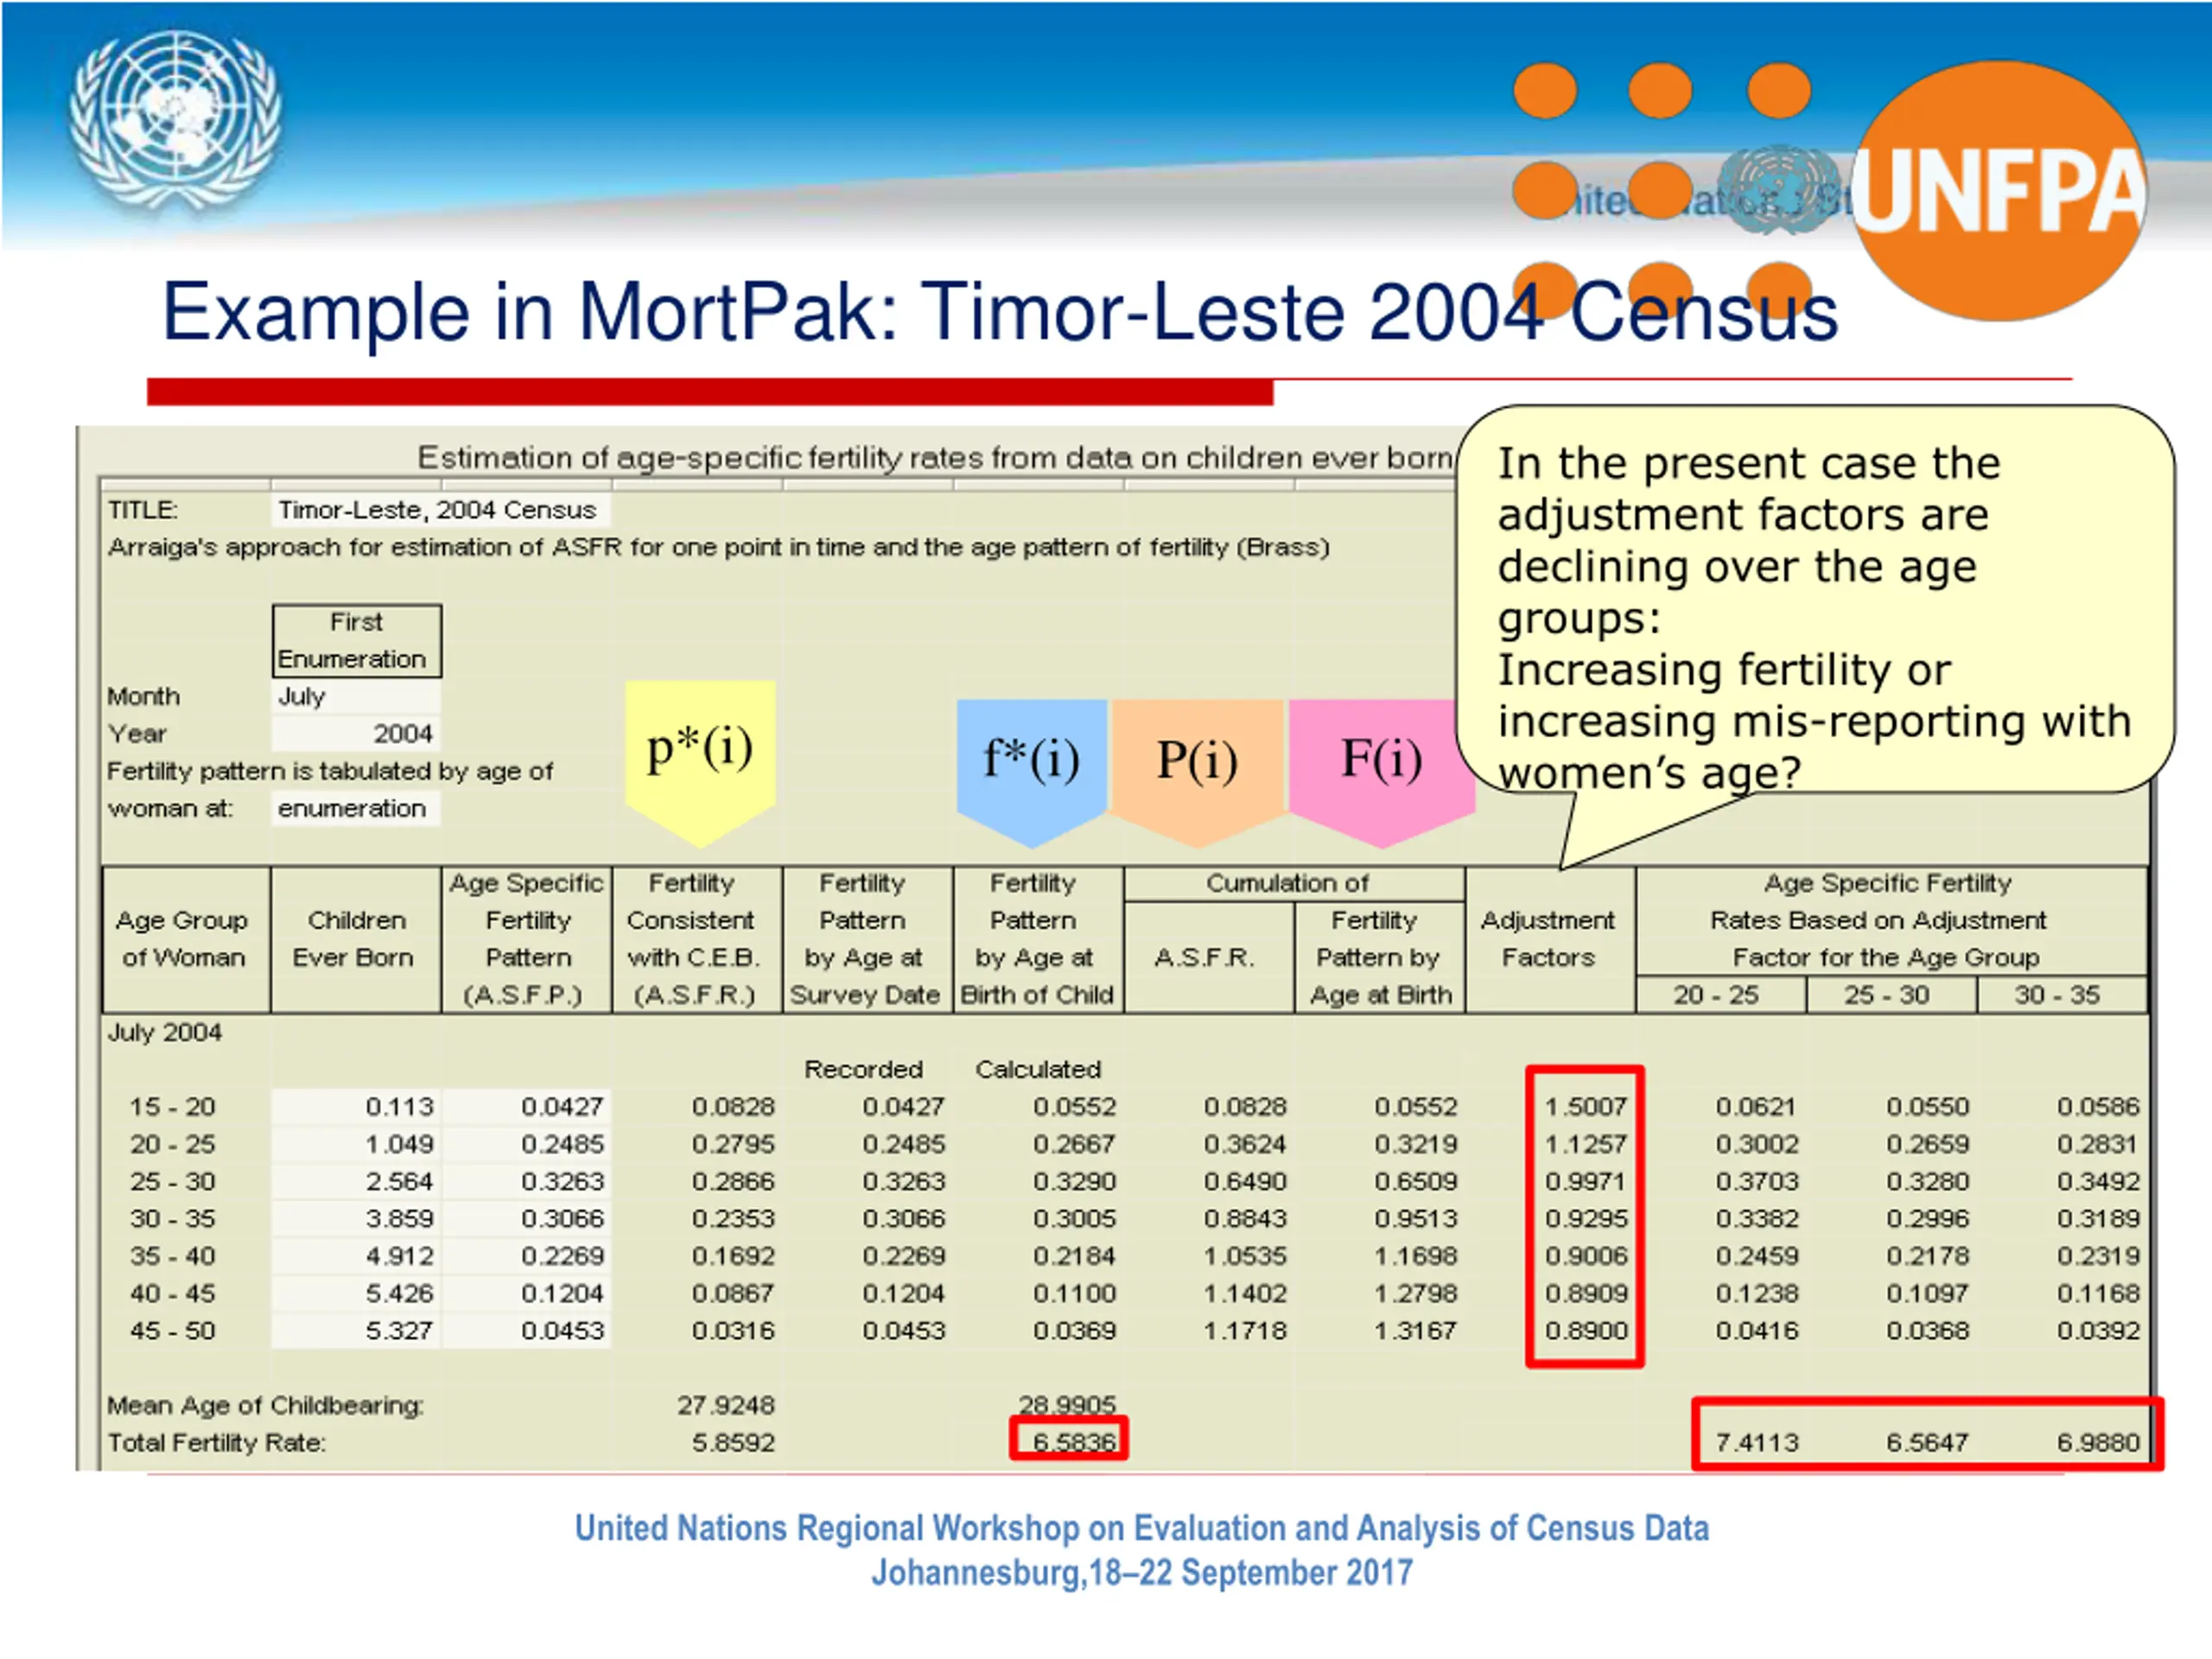Click the 'Recorded' label above the values
Viewport: 2212px width, 1659px height.
864,1070
